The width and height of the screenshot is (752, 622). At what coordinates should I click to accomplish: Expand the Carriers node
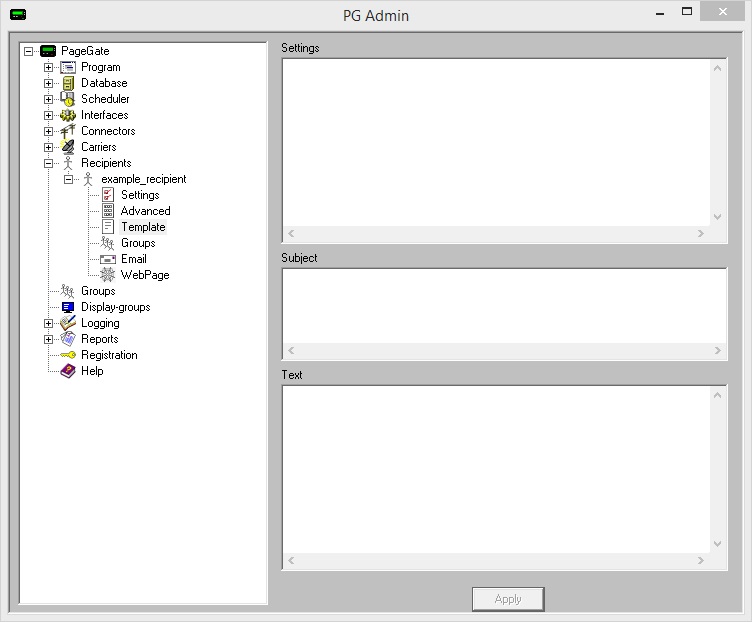48,147
